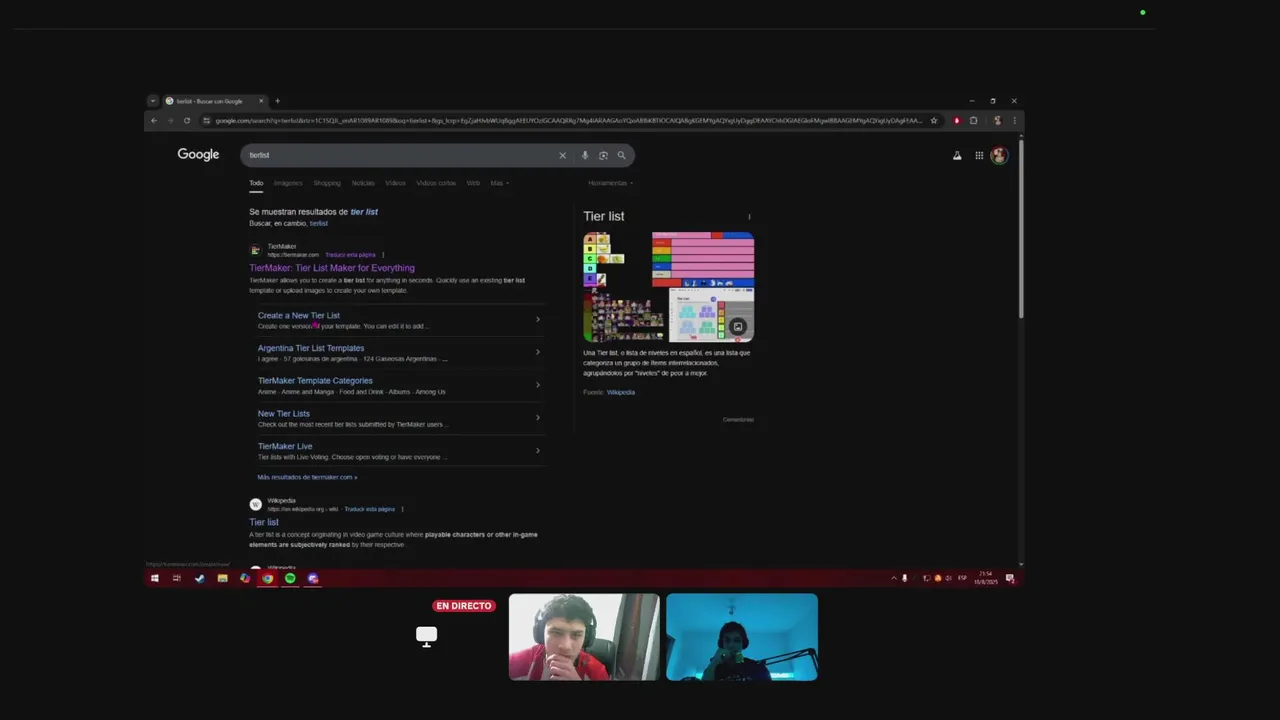Search instead for tierlist link
Screen dimensions: 1280x720
pyautogui.click(x=318, y=223)
